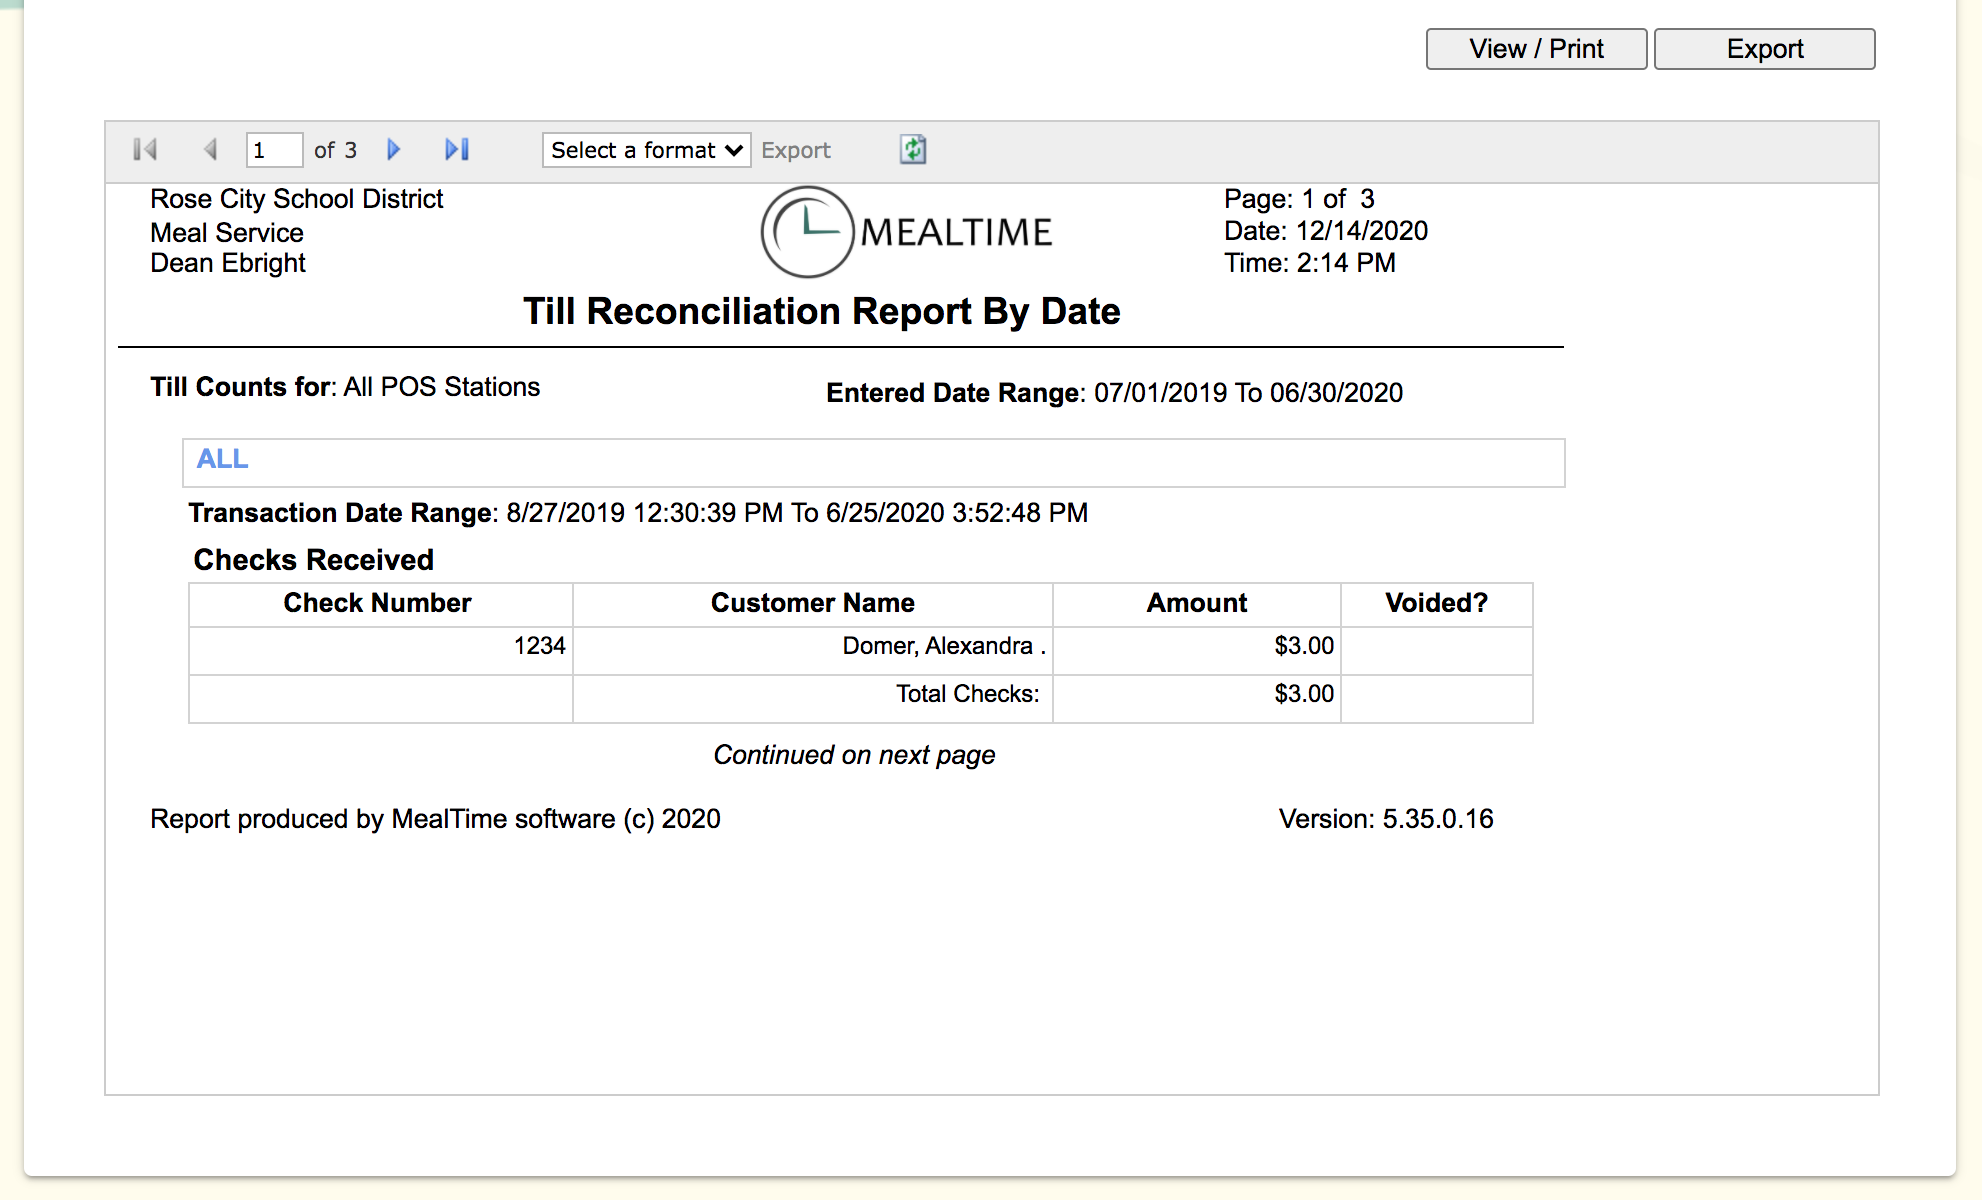Viewport: 1982px width, 1200px height.
Task: Open the Select a format dropdown
Action: [x=646, y=150]
